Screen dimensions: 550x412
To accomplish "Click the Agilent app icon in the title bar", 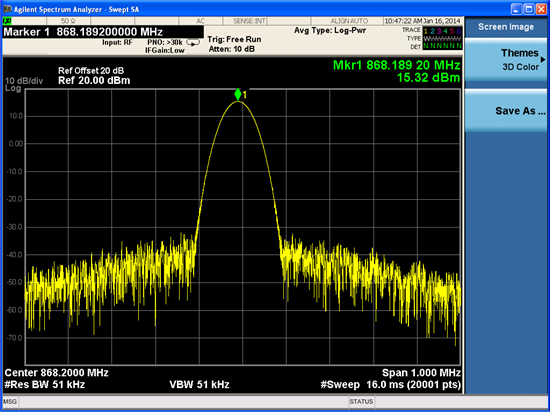I will 7,9.
